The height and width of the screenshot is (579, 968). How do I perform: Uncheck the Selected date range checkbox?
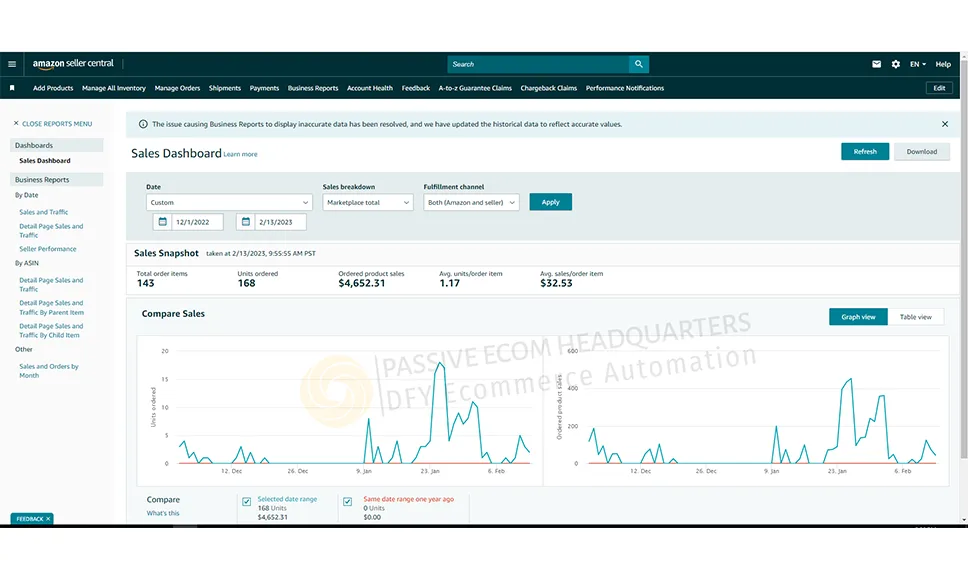click(x=247, y=501)
